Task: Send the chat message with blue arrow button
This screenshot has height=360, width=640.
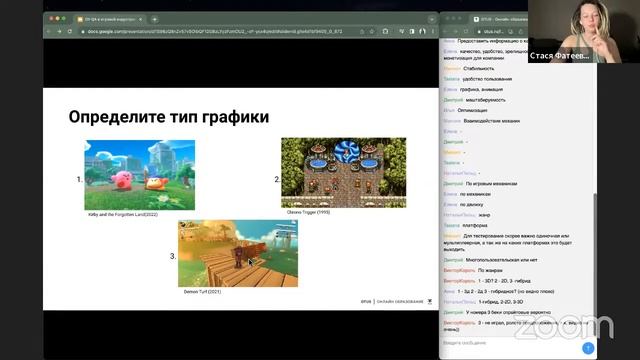Action: [588, 348]
